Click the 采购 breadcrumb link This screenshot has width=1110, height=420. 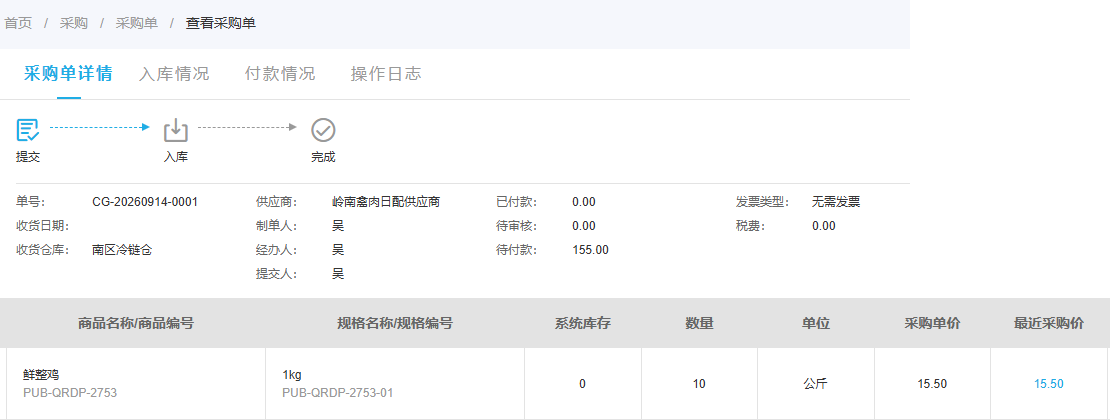coord(74,23)
